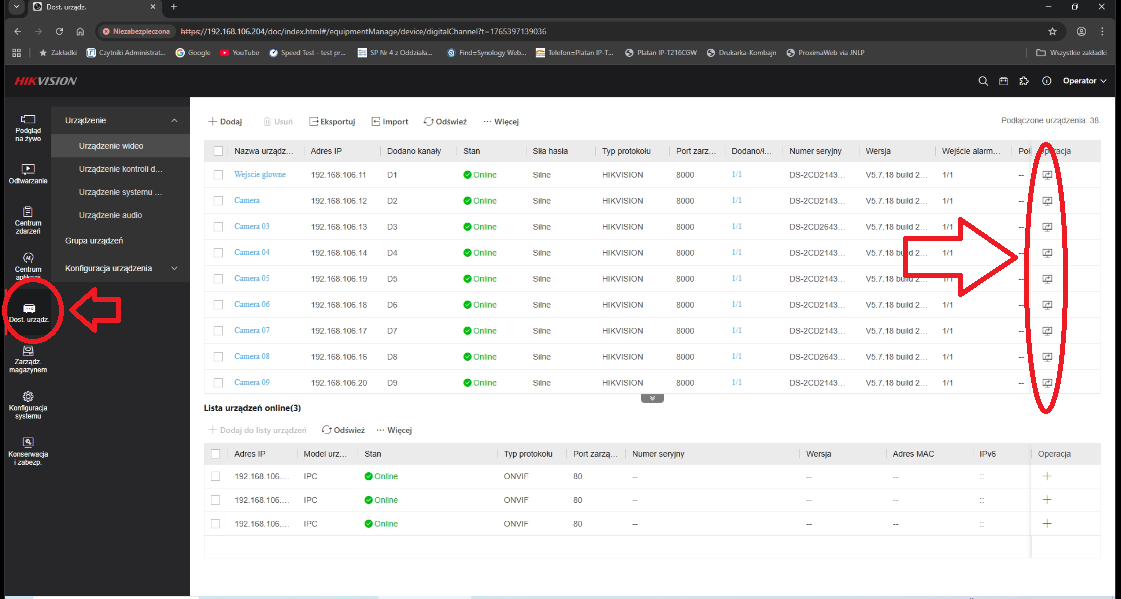Click the operation icon for Camera 05
Screen dimensions: 1121x599
[1047, 278]
